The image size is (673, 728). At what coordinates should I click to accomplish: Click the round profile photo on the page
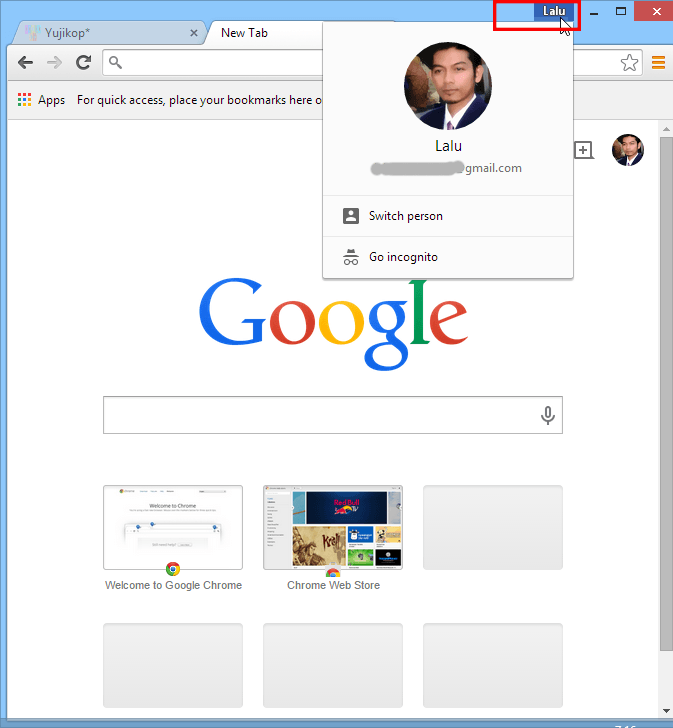click(x=628, y=150)
